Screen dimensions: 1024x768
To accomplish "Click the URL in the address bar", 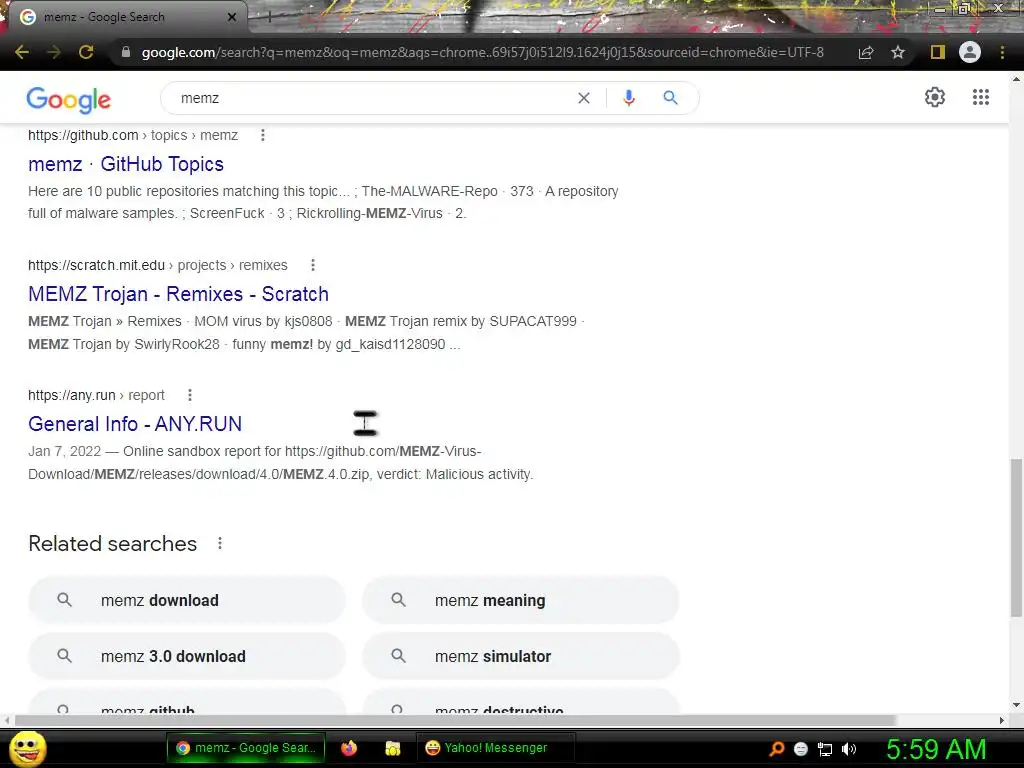I will (x=483, y=52).
